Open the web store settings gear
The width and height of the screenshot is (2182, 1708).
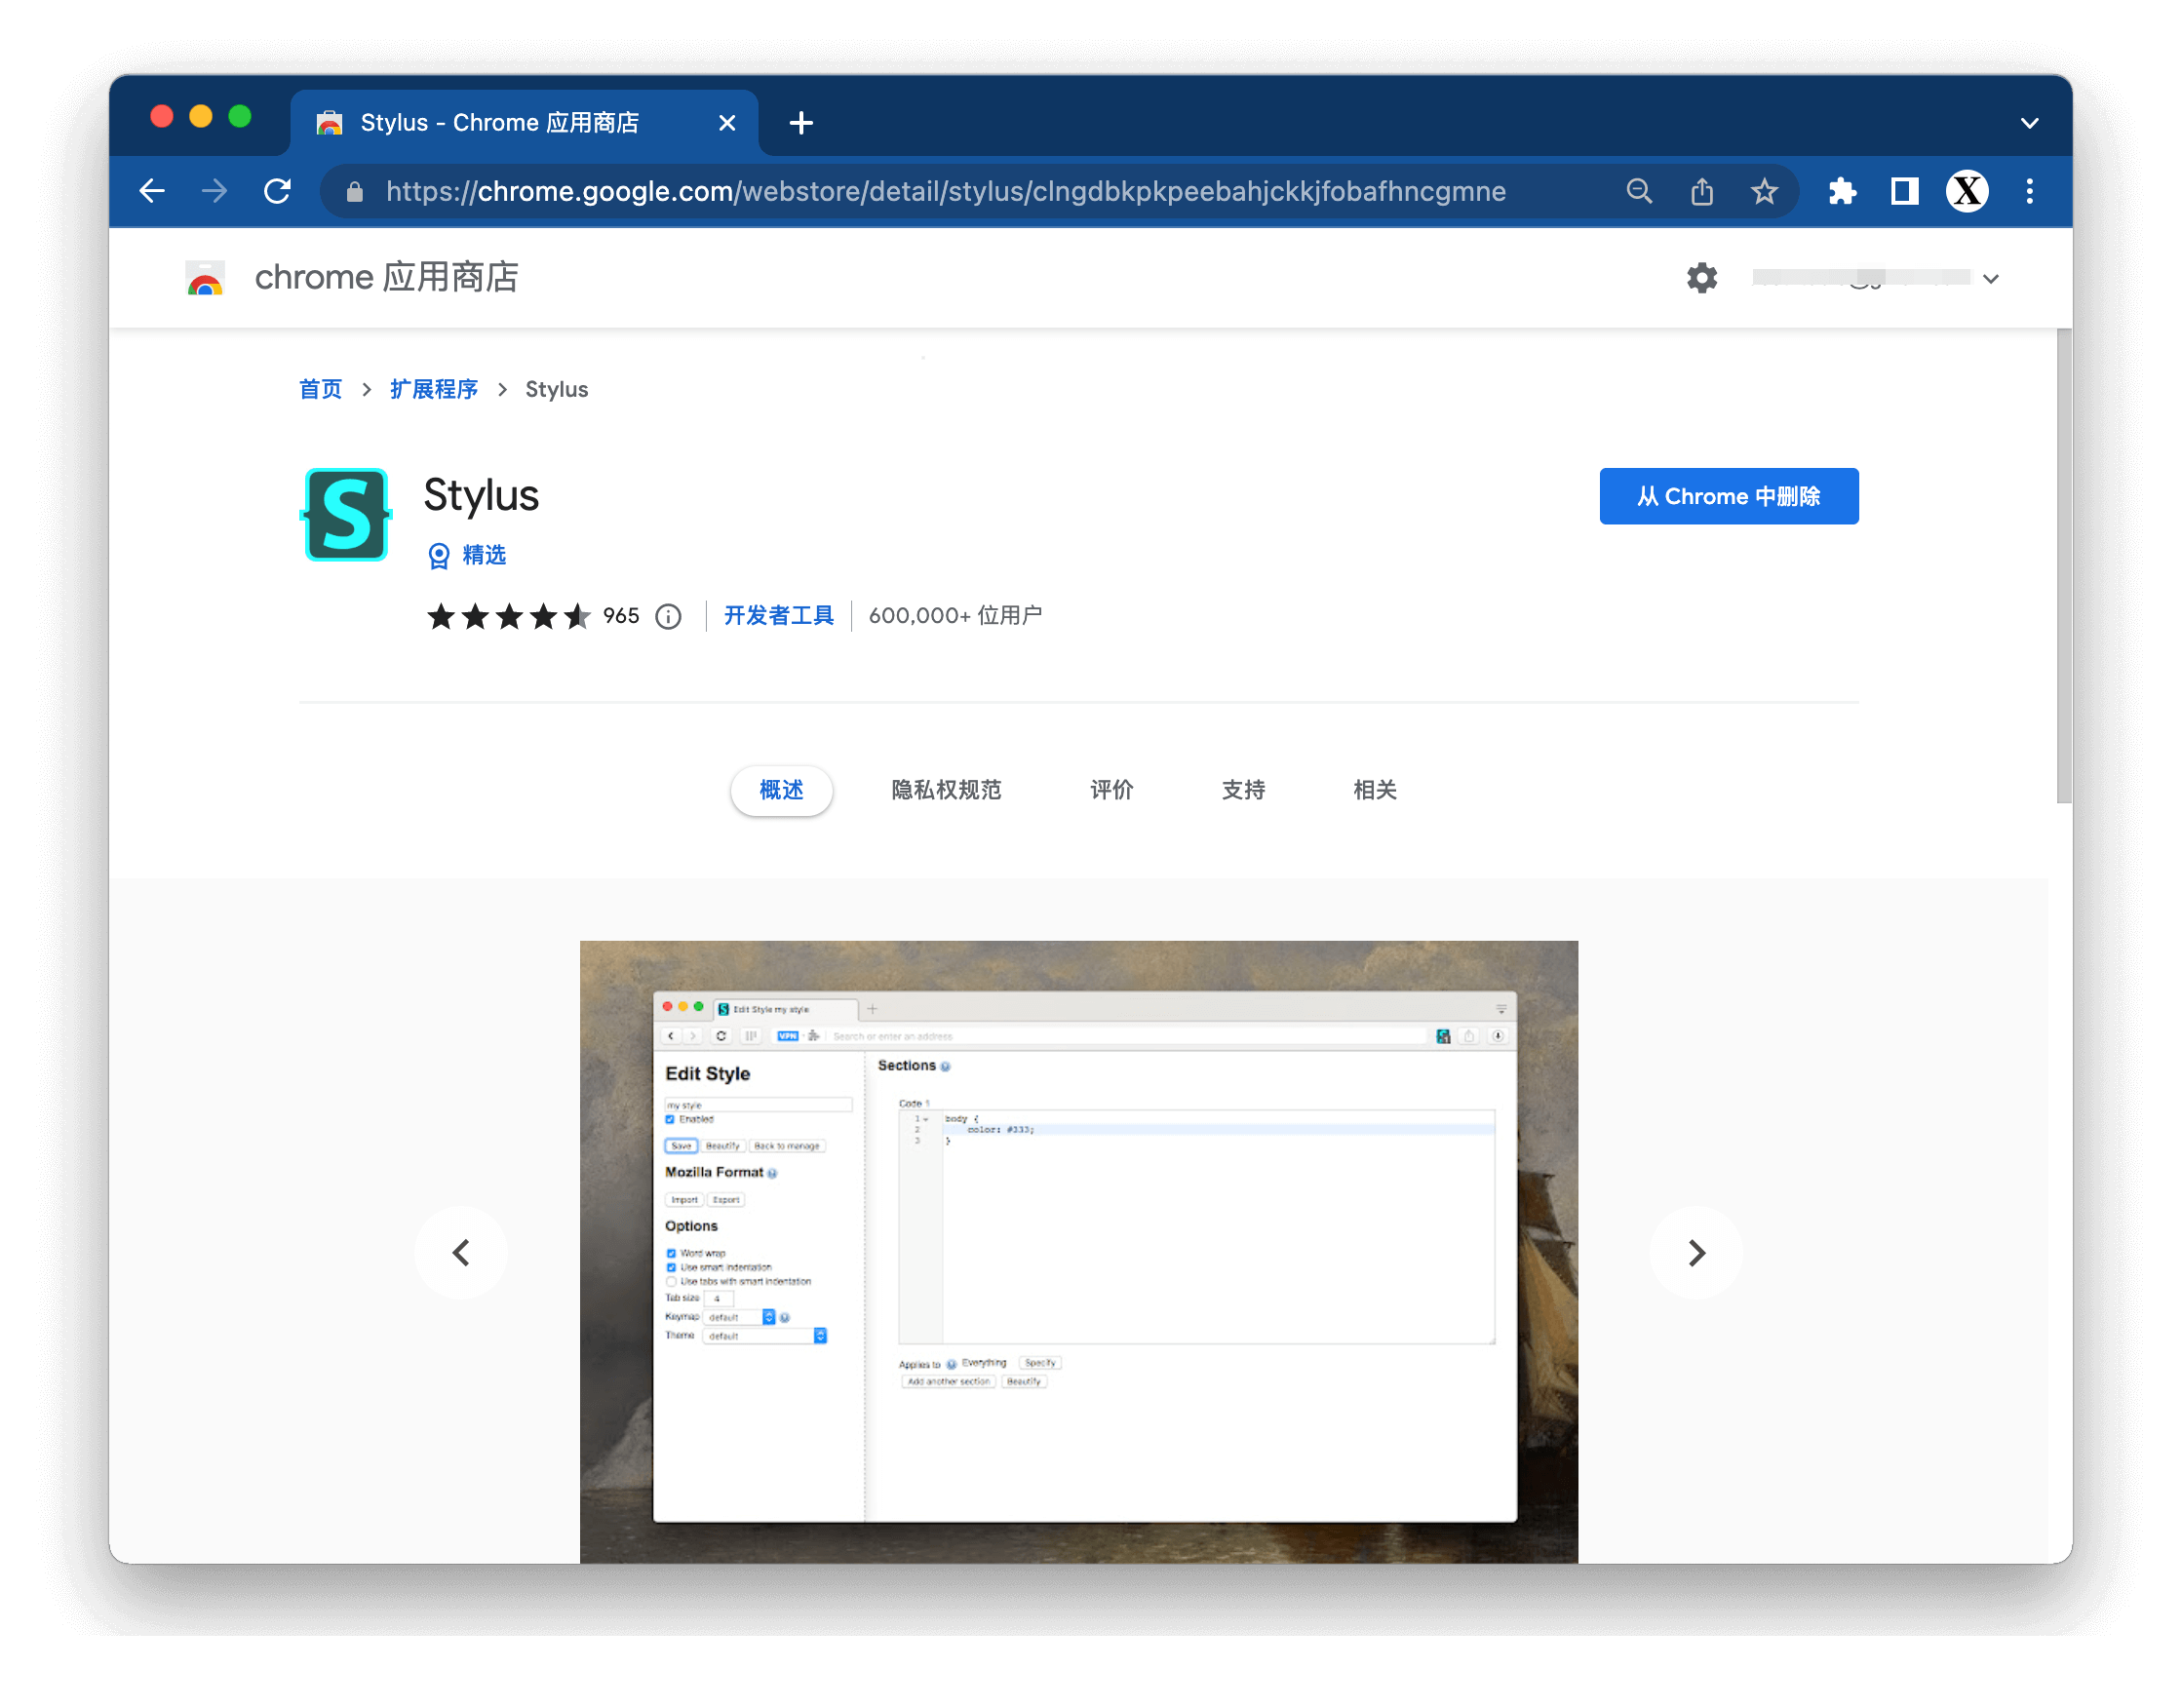1701,278
